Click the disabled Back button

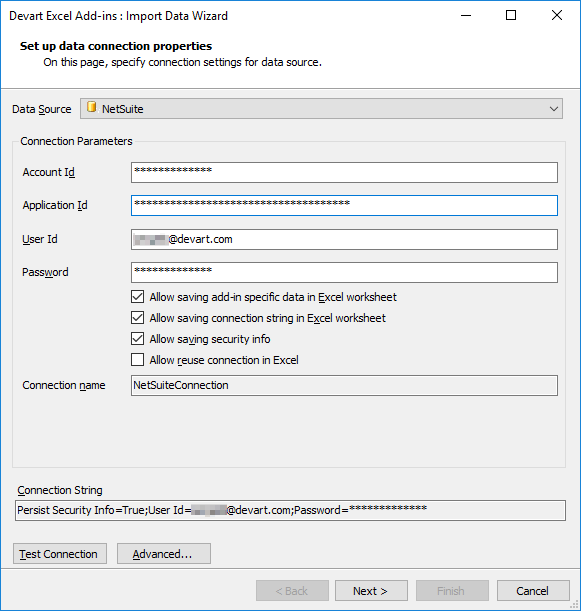click(x=292, y=591)
